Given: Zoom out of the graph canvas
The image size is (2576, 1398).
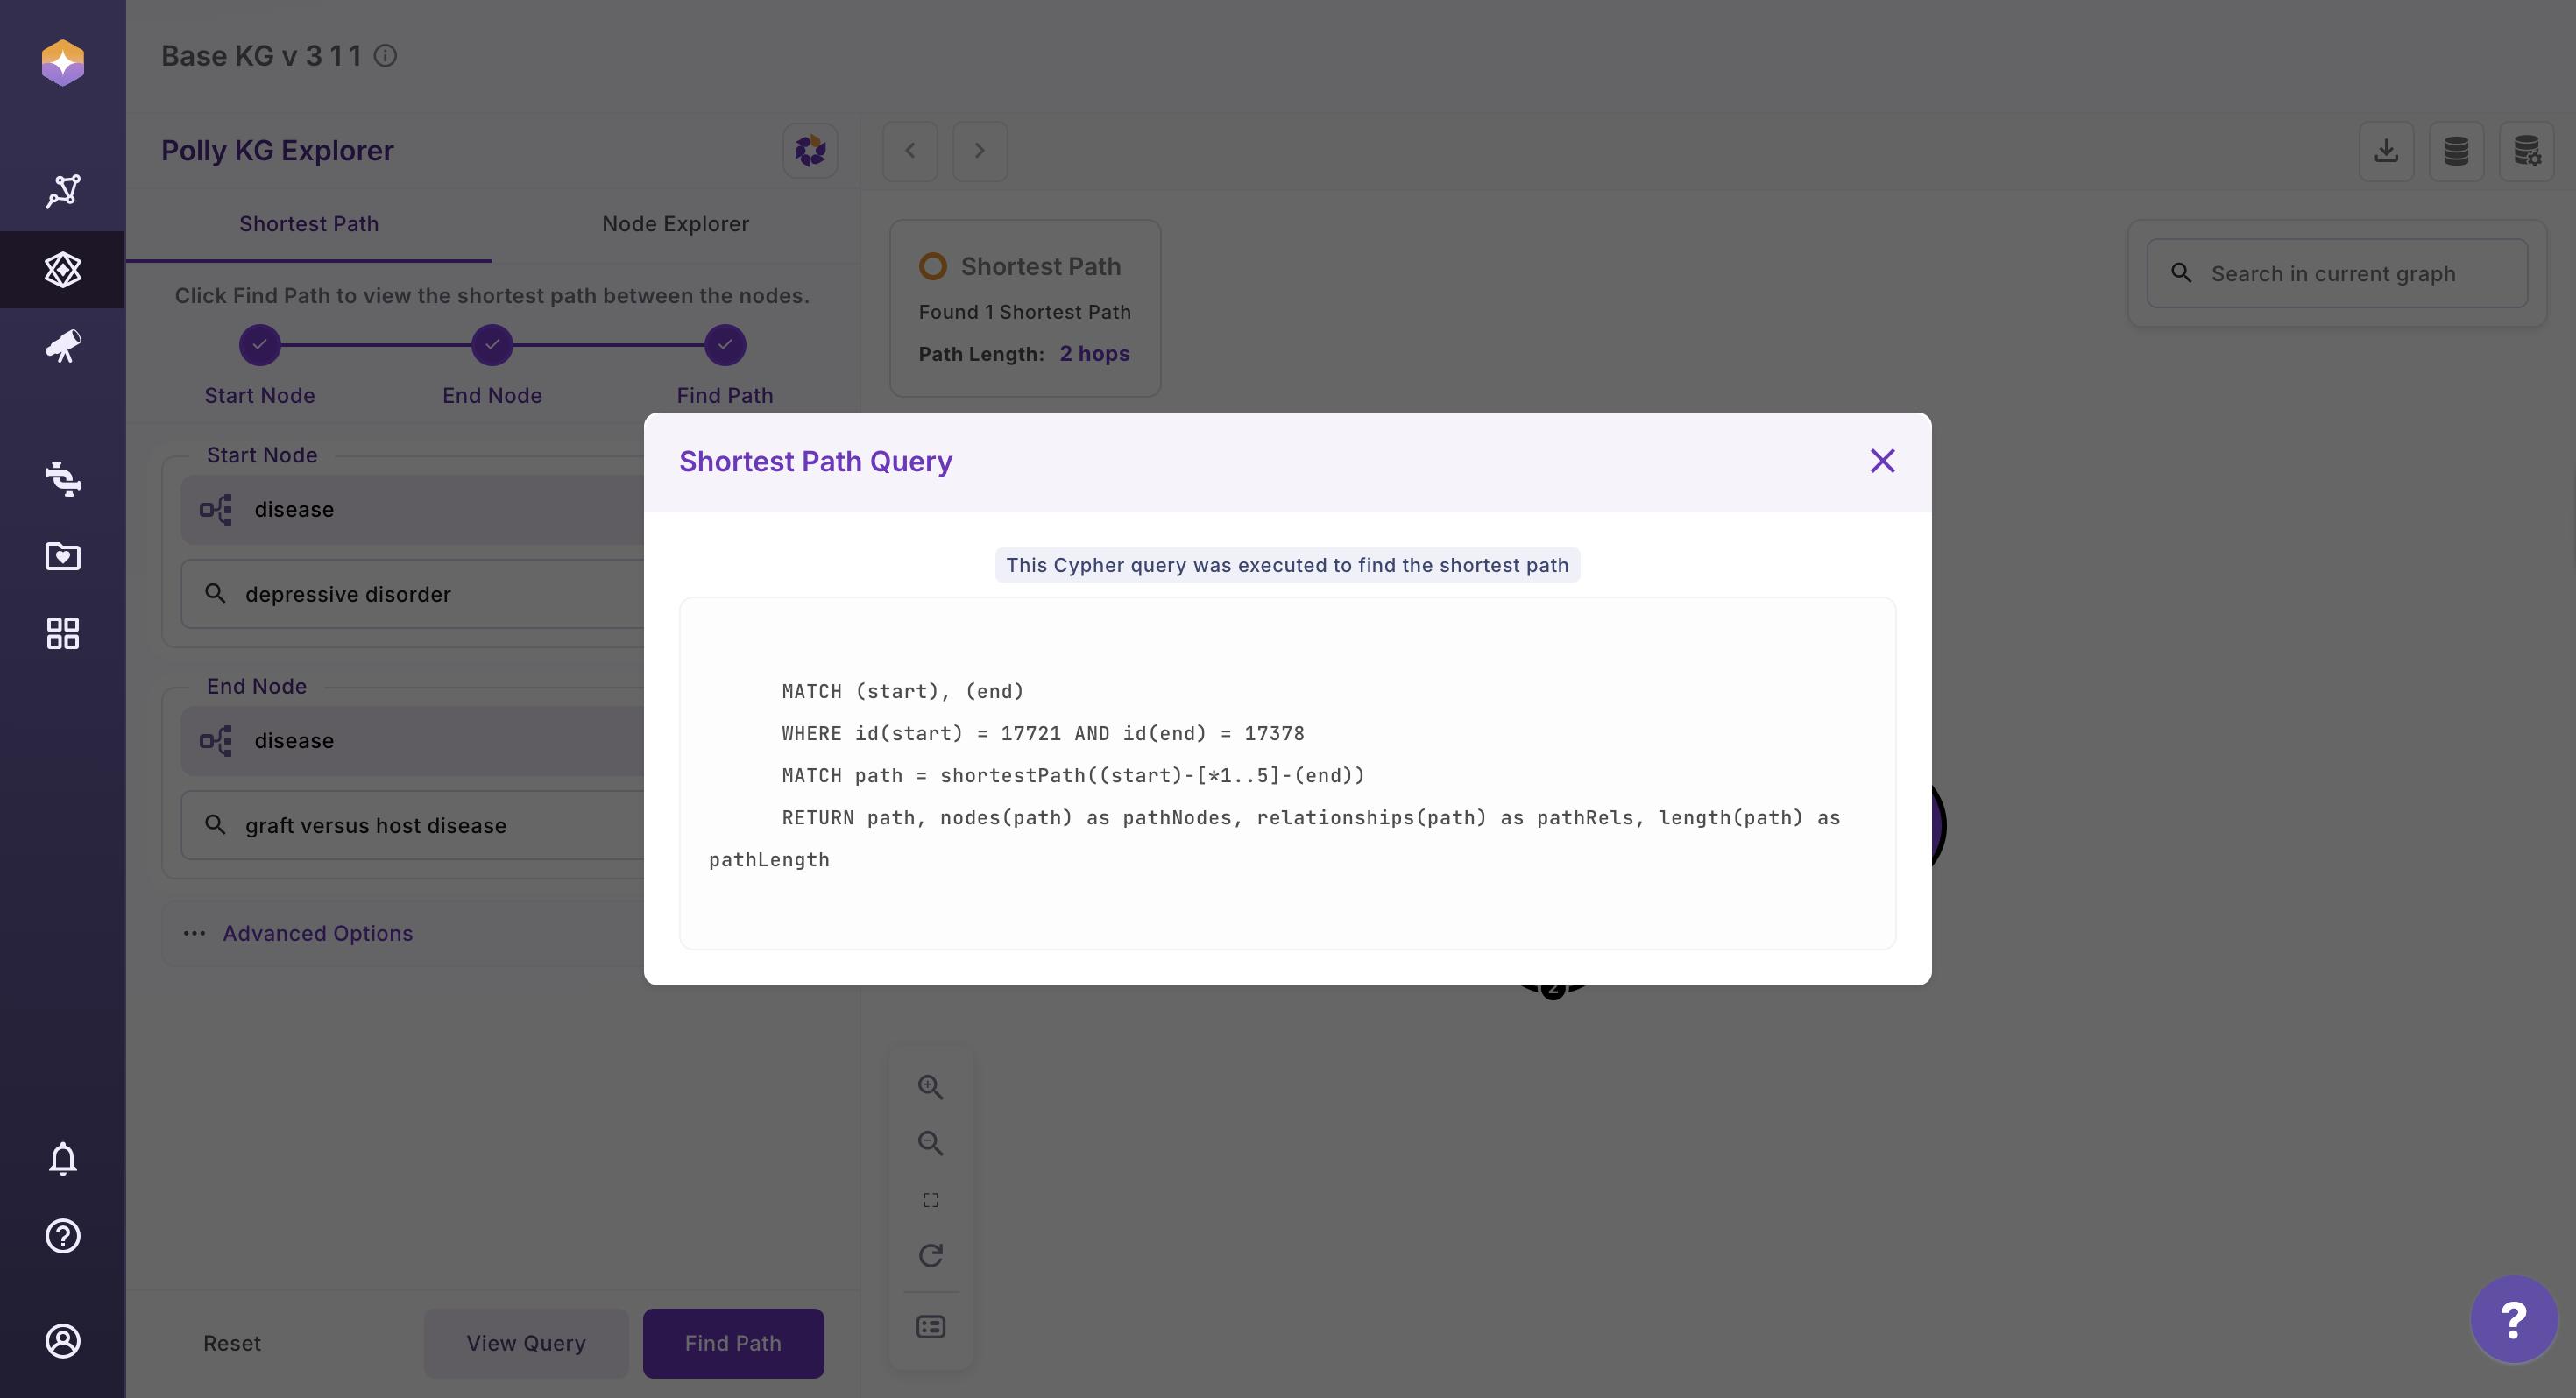Looking at the screenshot, I should (930, 1143).
